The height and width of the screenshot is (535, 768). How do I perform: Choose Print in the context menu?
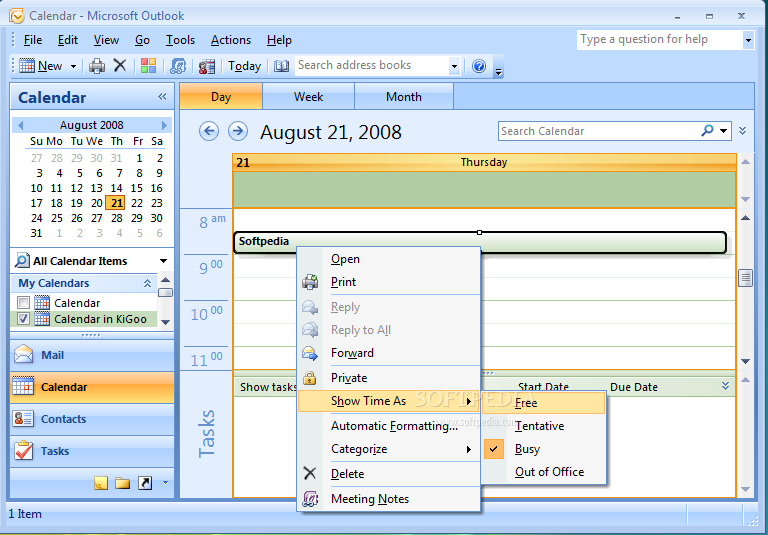point(389,282)
